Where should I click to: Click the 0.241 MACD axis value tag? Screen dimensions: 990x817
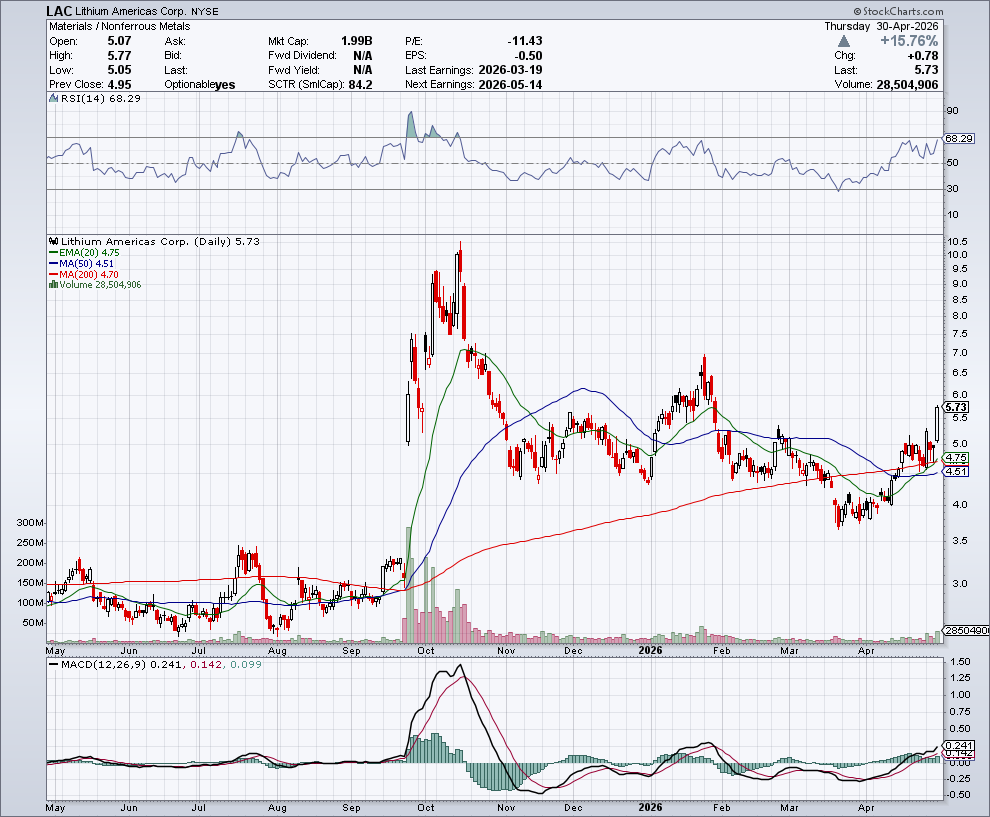pos(958,746)
